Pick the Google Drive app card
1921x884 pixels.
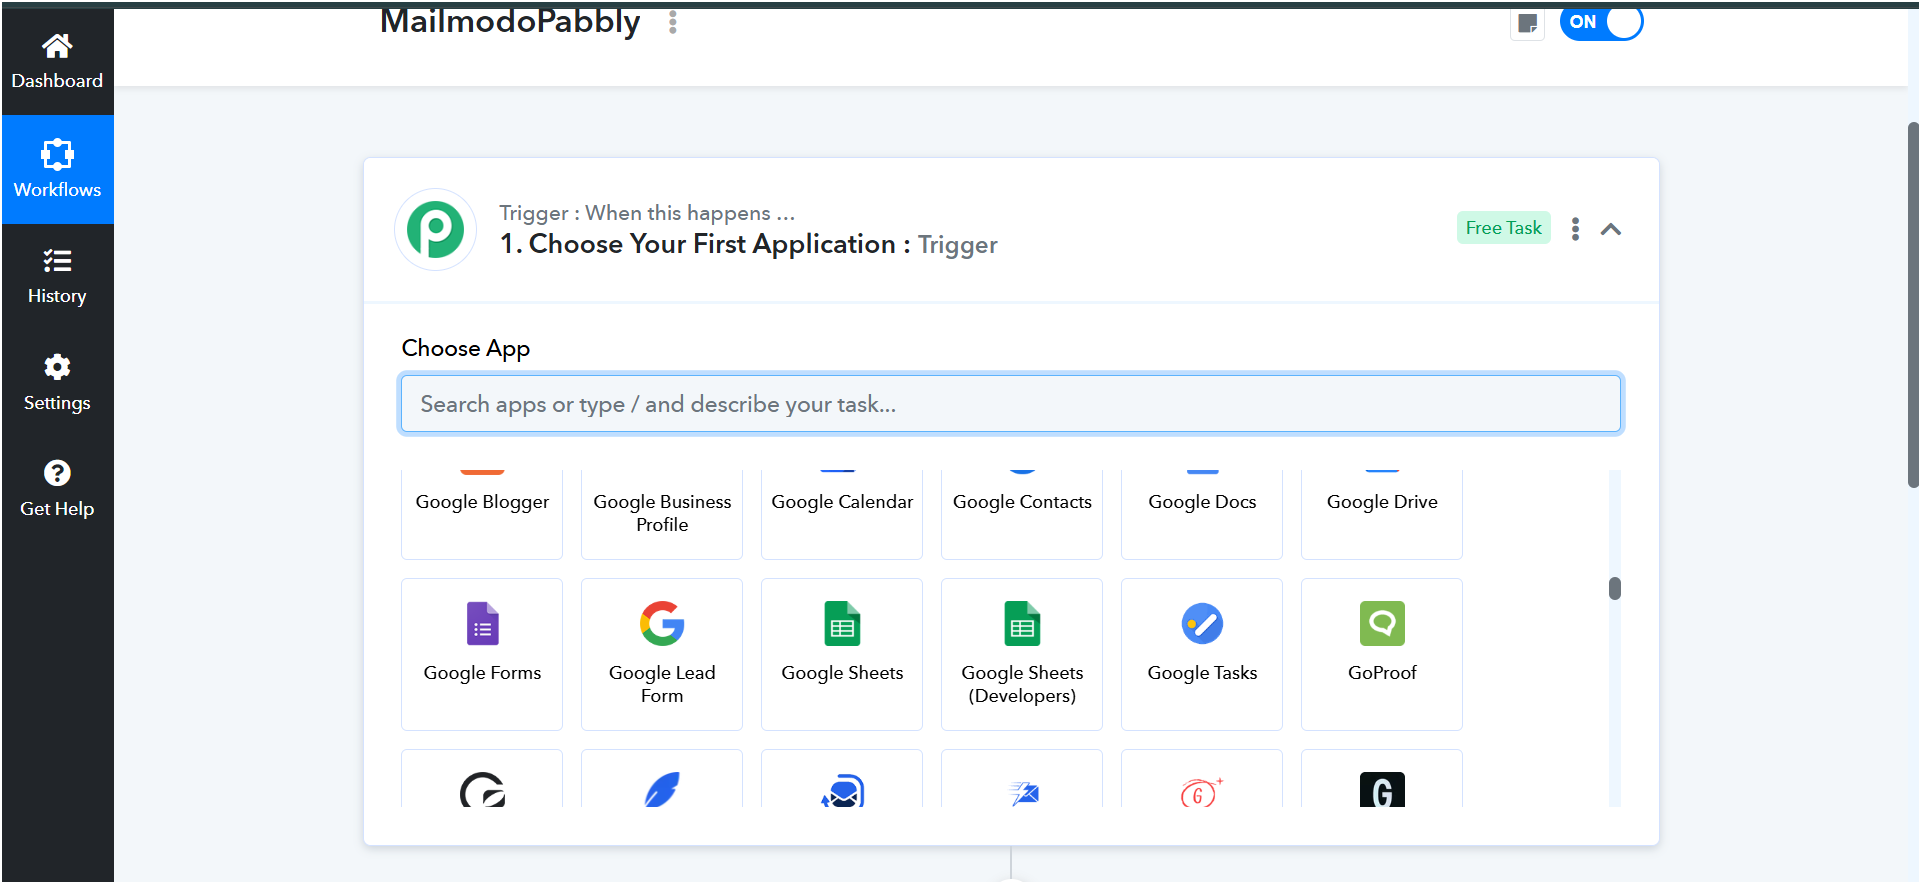coord(1382,514)
